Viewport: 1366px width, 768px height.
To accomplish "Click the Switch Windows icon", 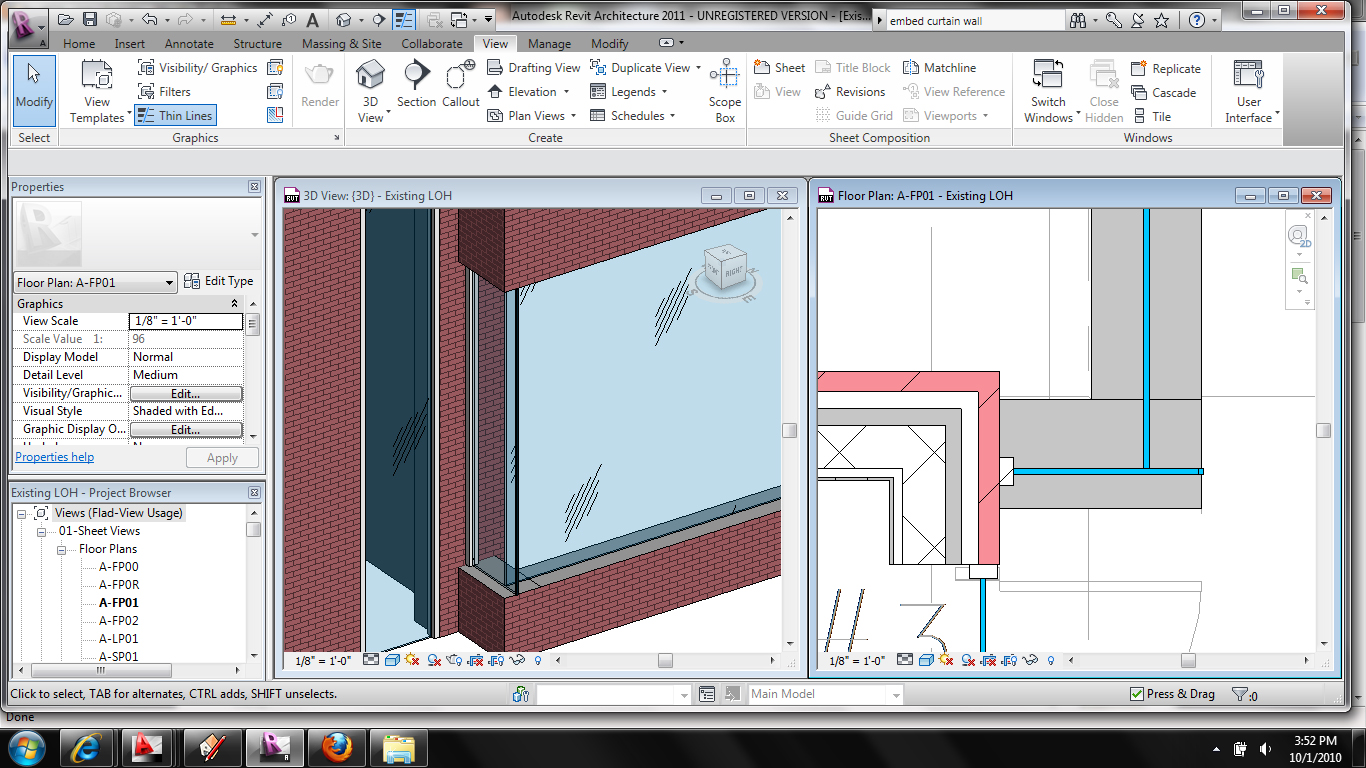I will 1048,77.
